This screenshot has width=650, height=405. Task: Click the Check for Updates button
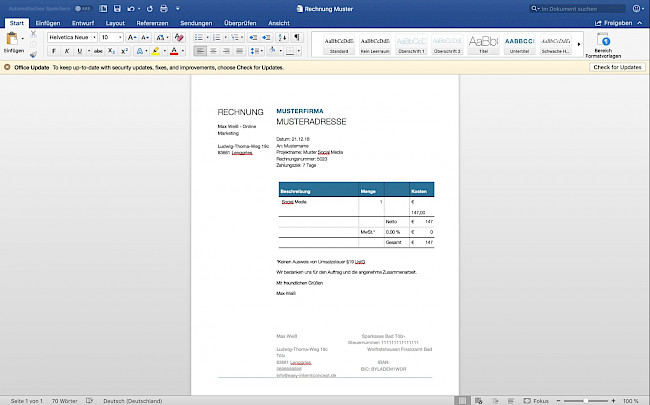(617, 67)
